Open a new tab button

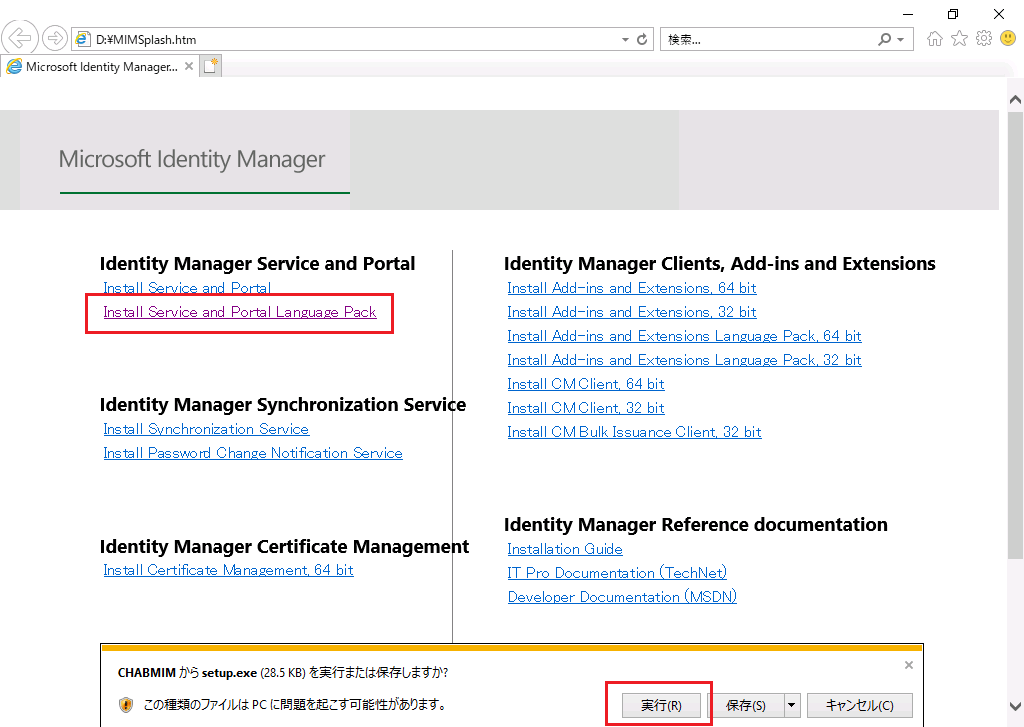click(210, 66)
